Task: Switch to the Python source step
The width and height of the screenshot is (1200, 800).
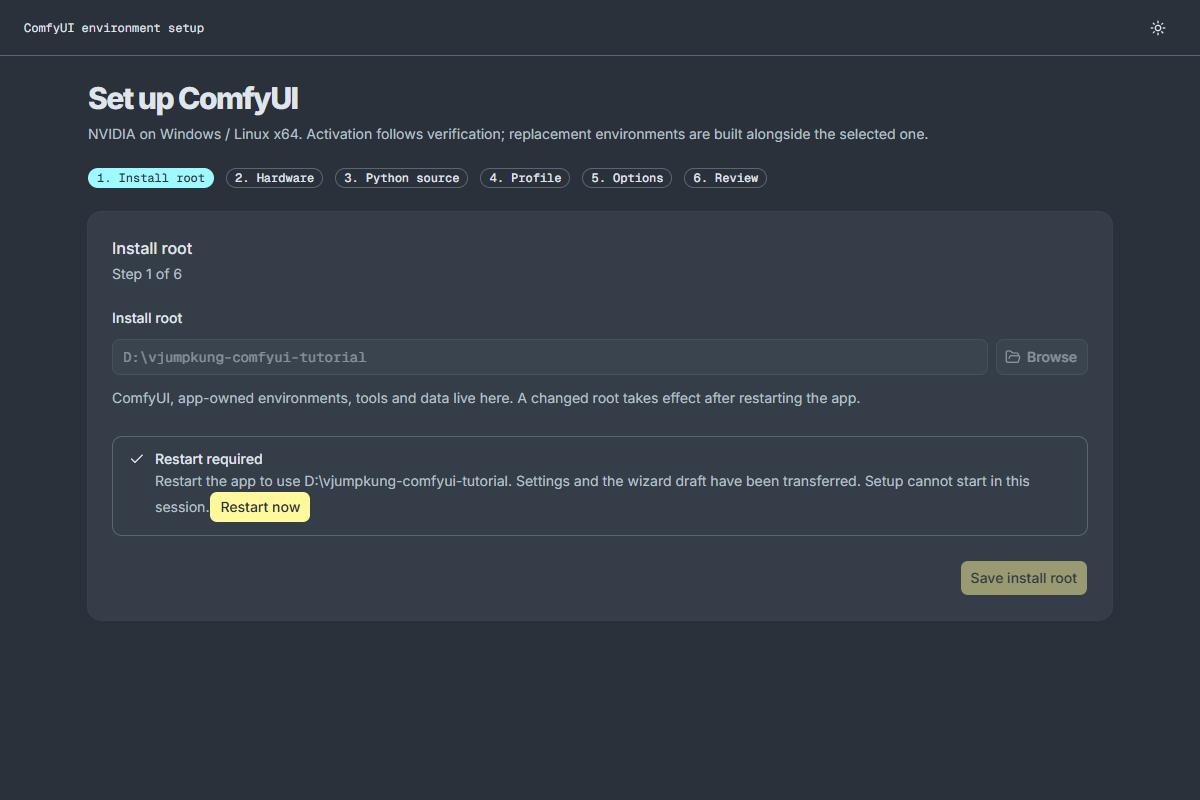Action: point(402,178)
